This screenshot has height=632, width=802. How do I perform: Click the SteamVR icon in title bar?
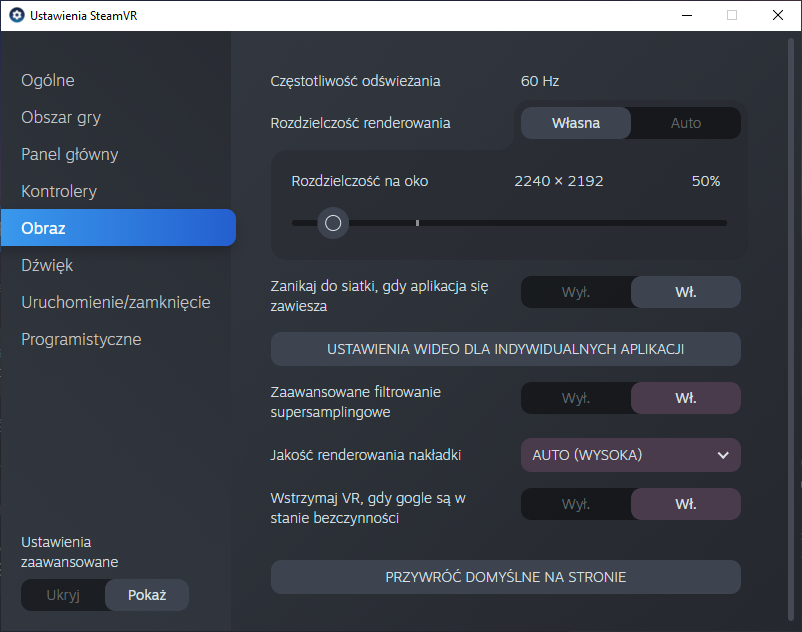point(17,15)
